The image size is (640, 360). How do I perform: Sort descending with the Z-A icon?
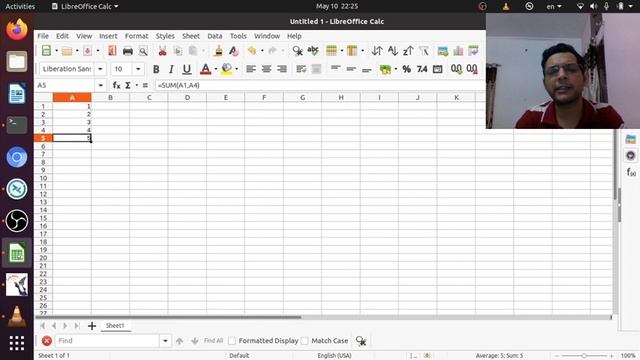tap(408, 51)
